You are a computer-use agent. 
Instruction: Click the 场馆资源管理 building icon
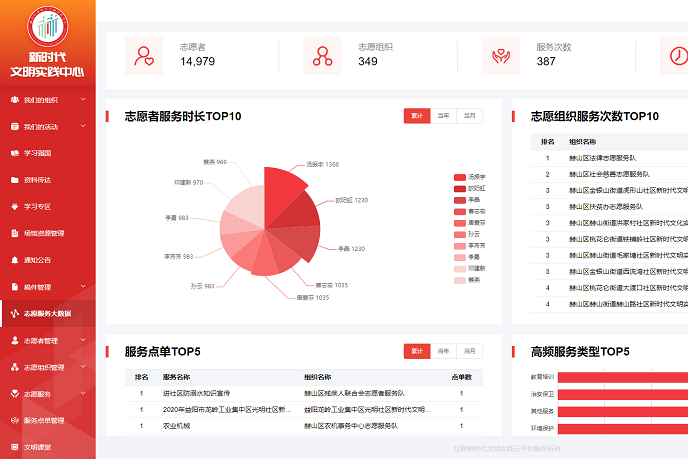tap(15, 233)
